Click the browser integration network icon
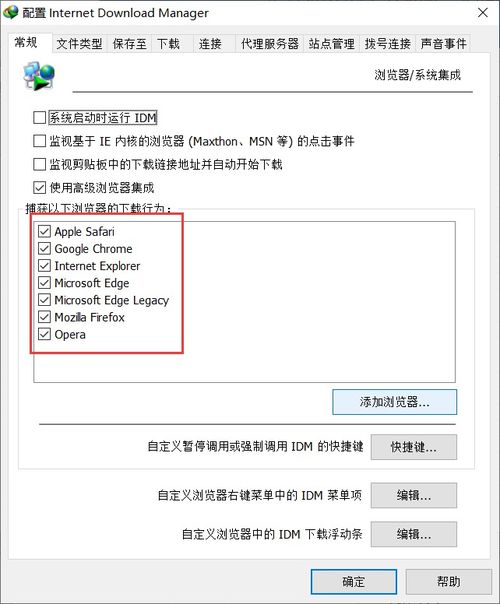This screenshot has width=500, height=604. click(39, 76)
